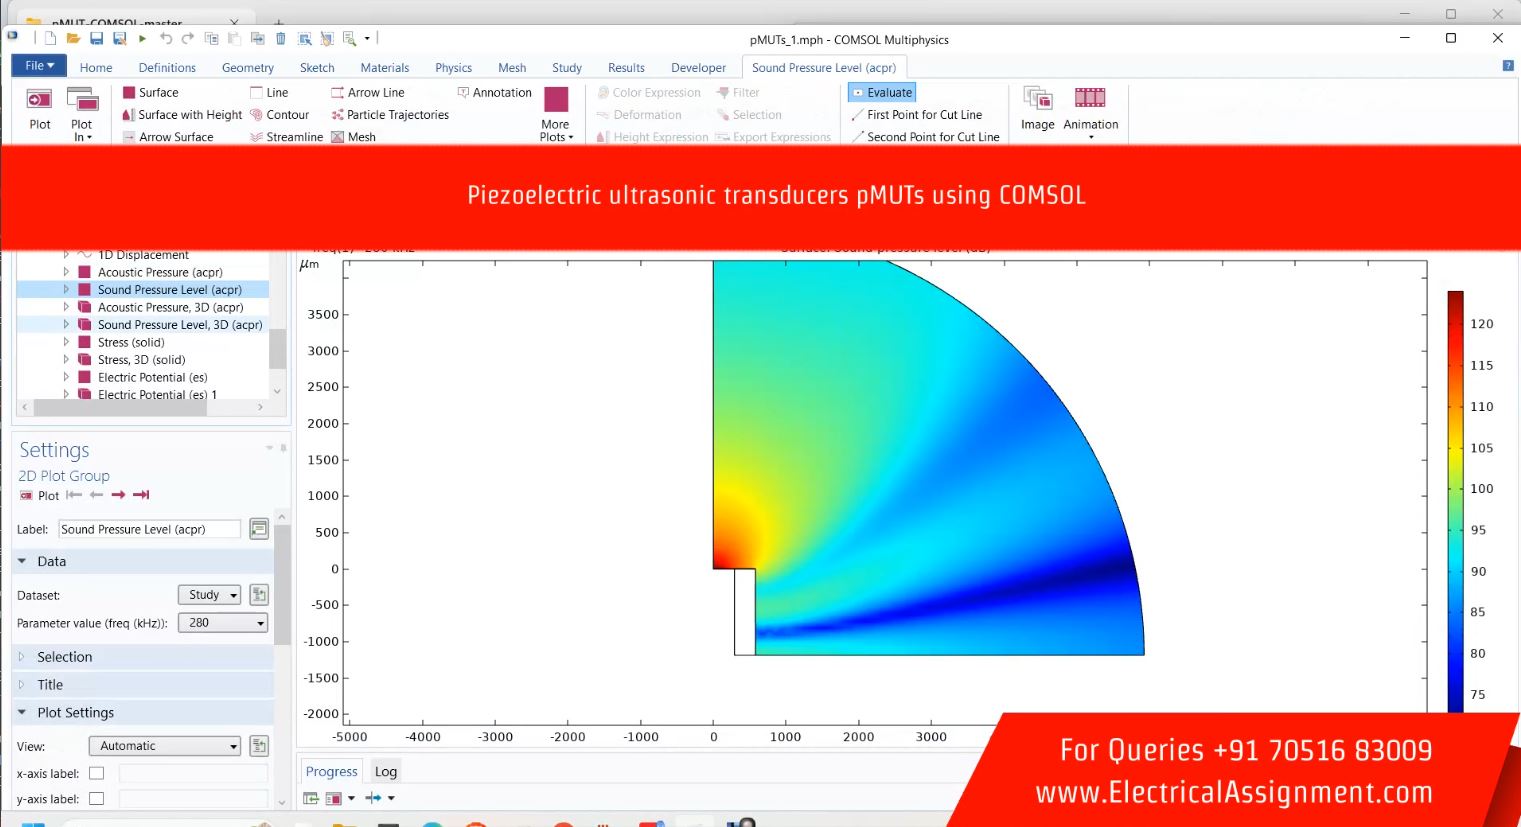The image size is (1521, 827).
Task: Open the Parameter value frequency dropdown
Action: (x=223, y=623)
